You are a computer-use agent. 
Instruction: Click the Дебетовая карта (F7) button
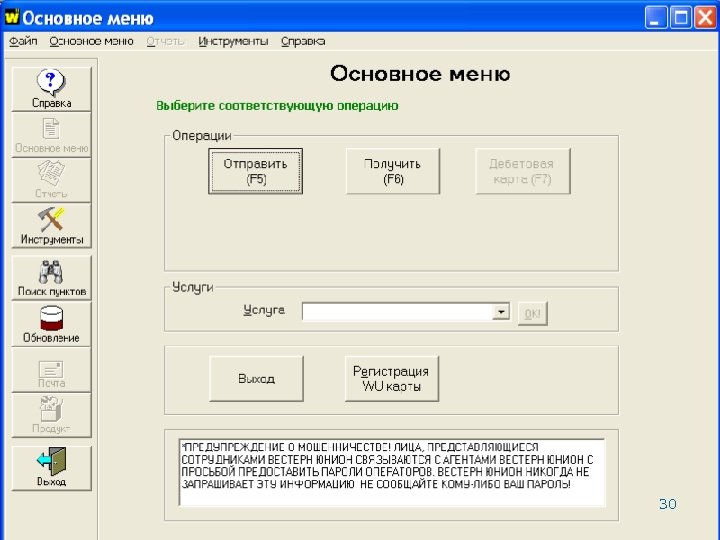pos(523,171)
